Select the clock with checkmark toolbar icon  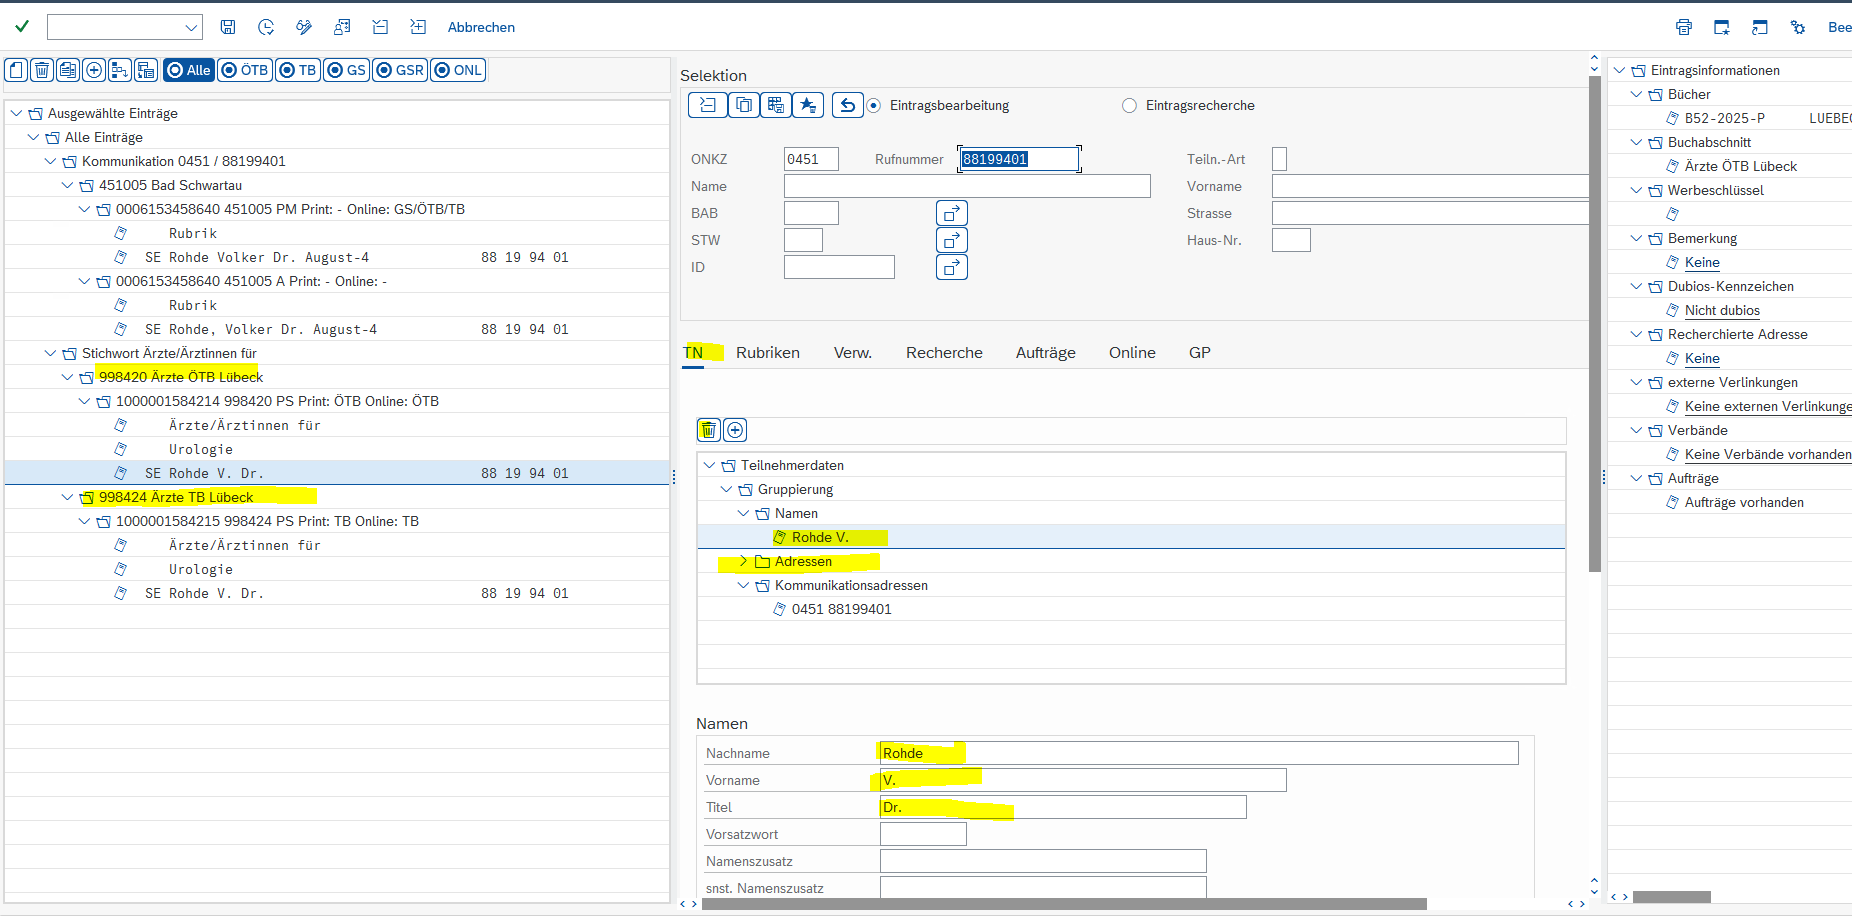(x=266, y=27)
